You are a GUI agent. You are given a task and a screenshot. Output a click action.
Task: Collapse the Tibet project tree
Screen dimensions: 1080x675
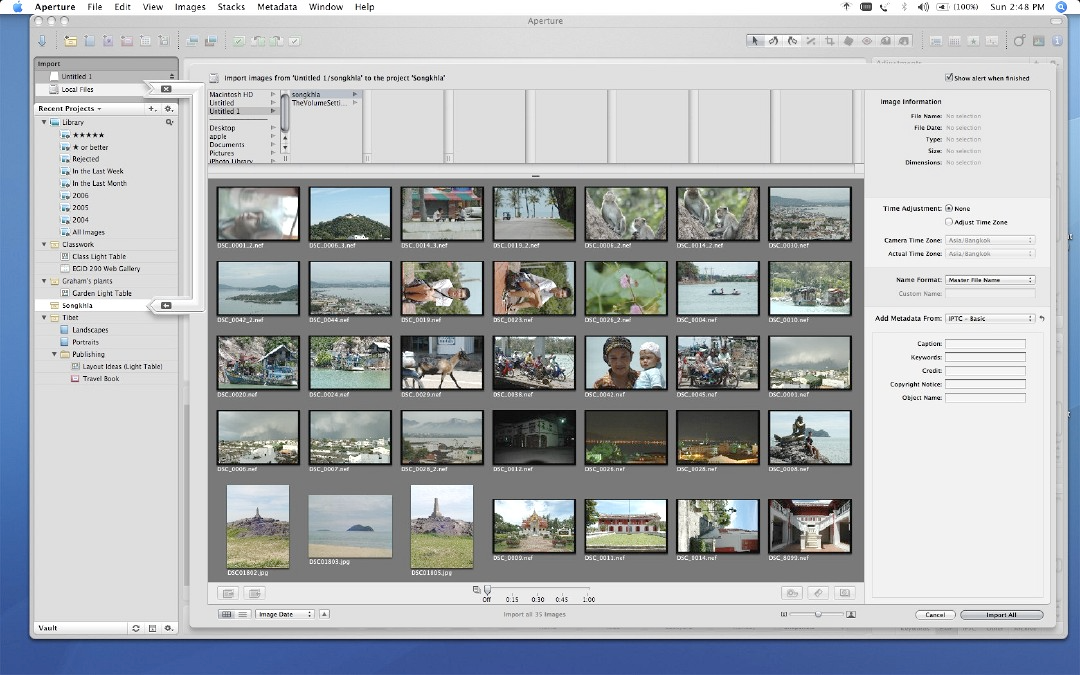44,318
